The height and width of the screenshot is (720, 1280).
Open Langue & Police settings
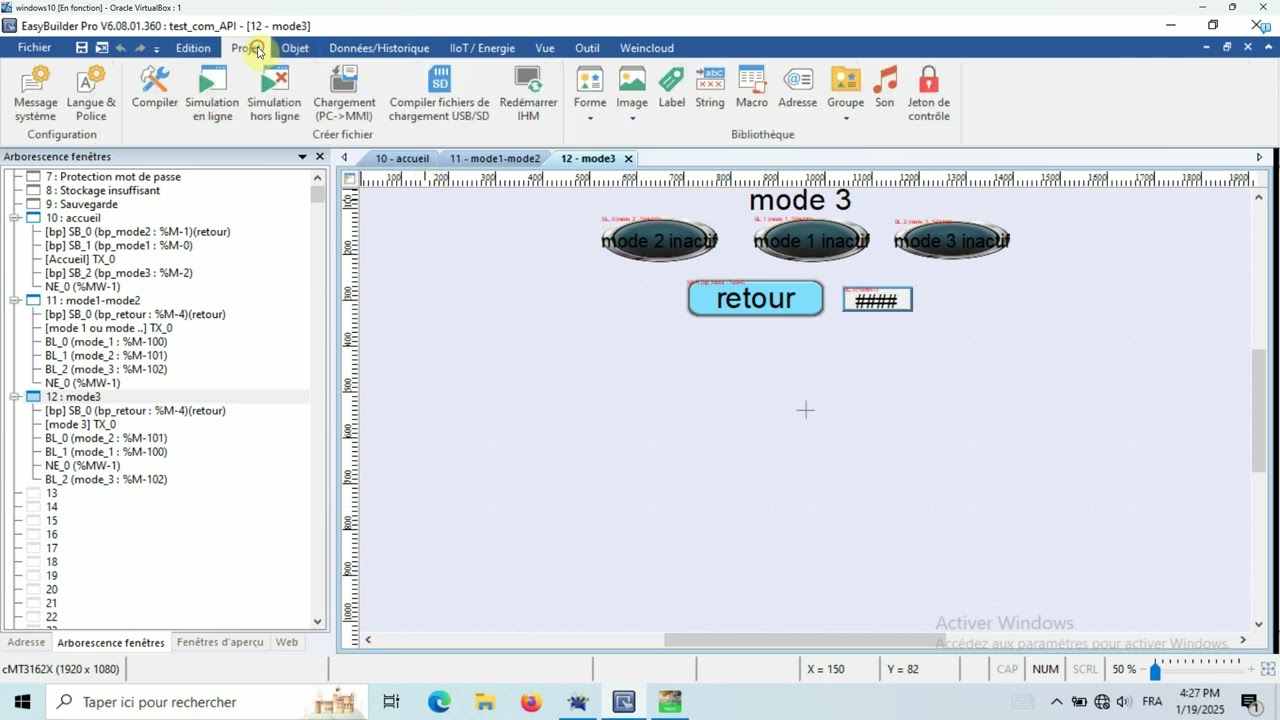[x=91, y=94]
